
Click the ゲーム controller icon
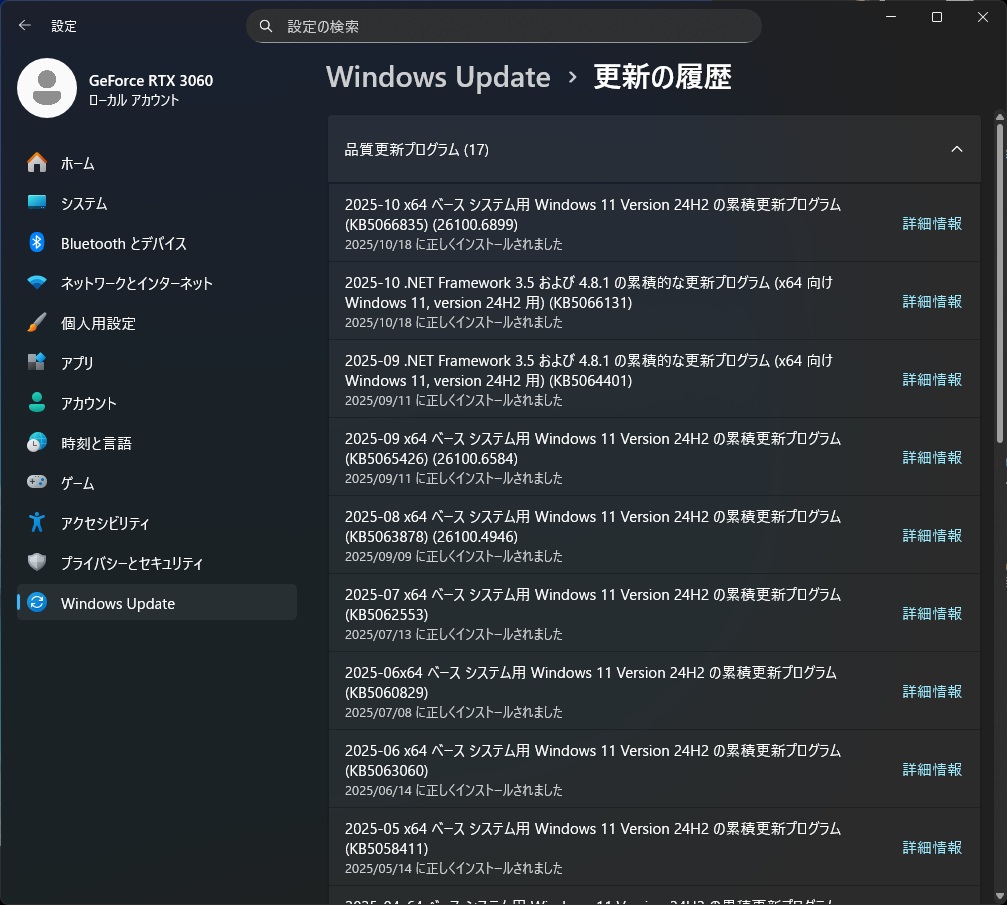click(37, 482)
